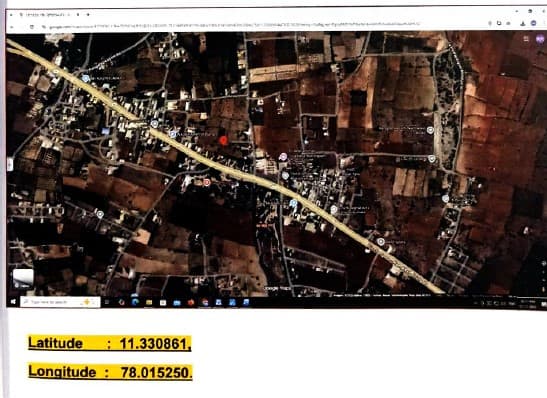The width and height of the screenshot is (547, 398).
Task: Expand the collapsed side panel arrow
Action: (10, 164)
